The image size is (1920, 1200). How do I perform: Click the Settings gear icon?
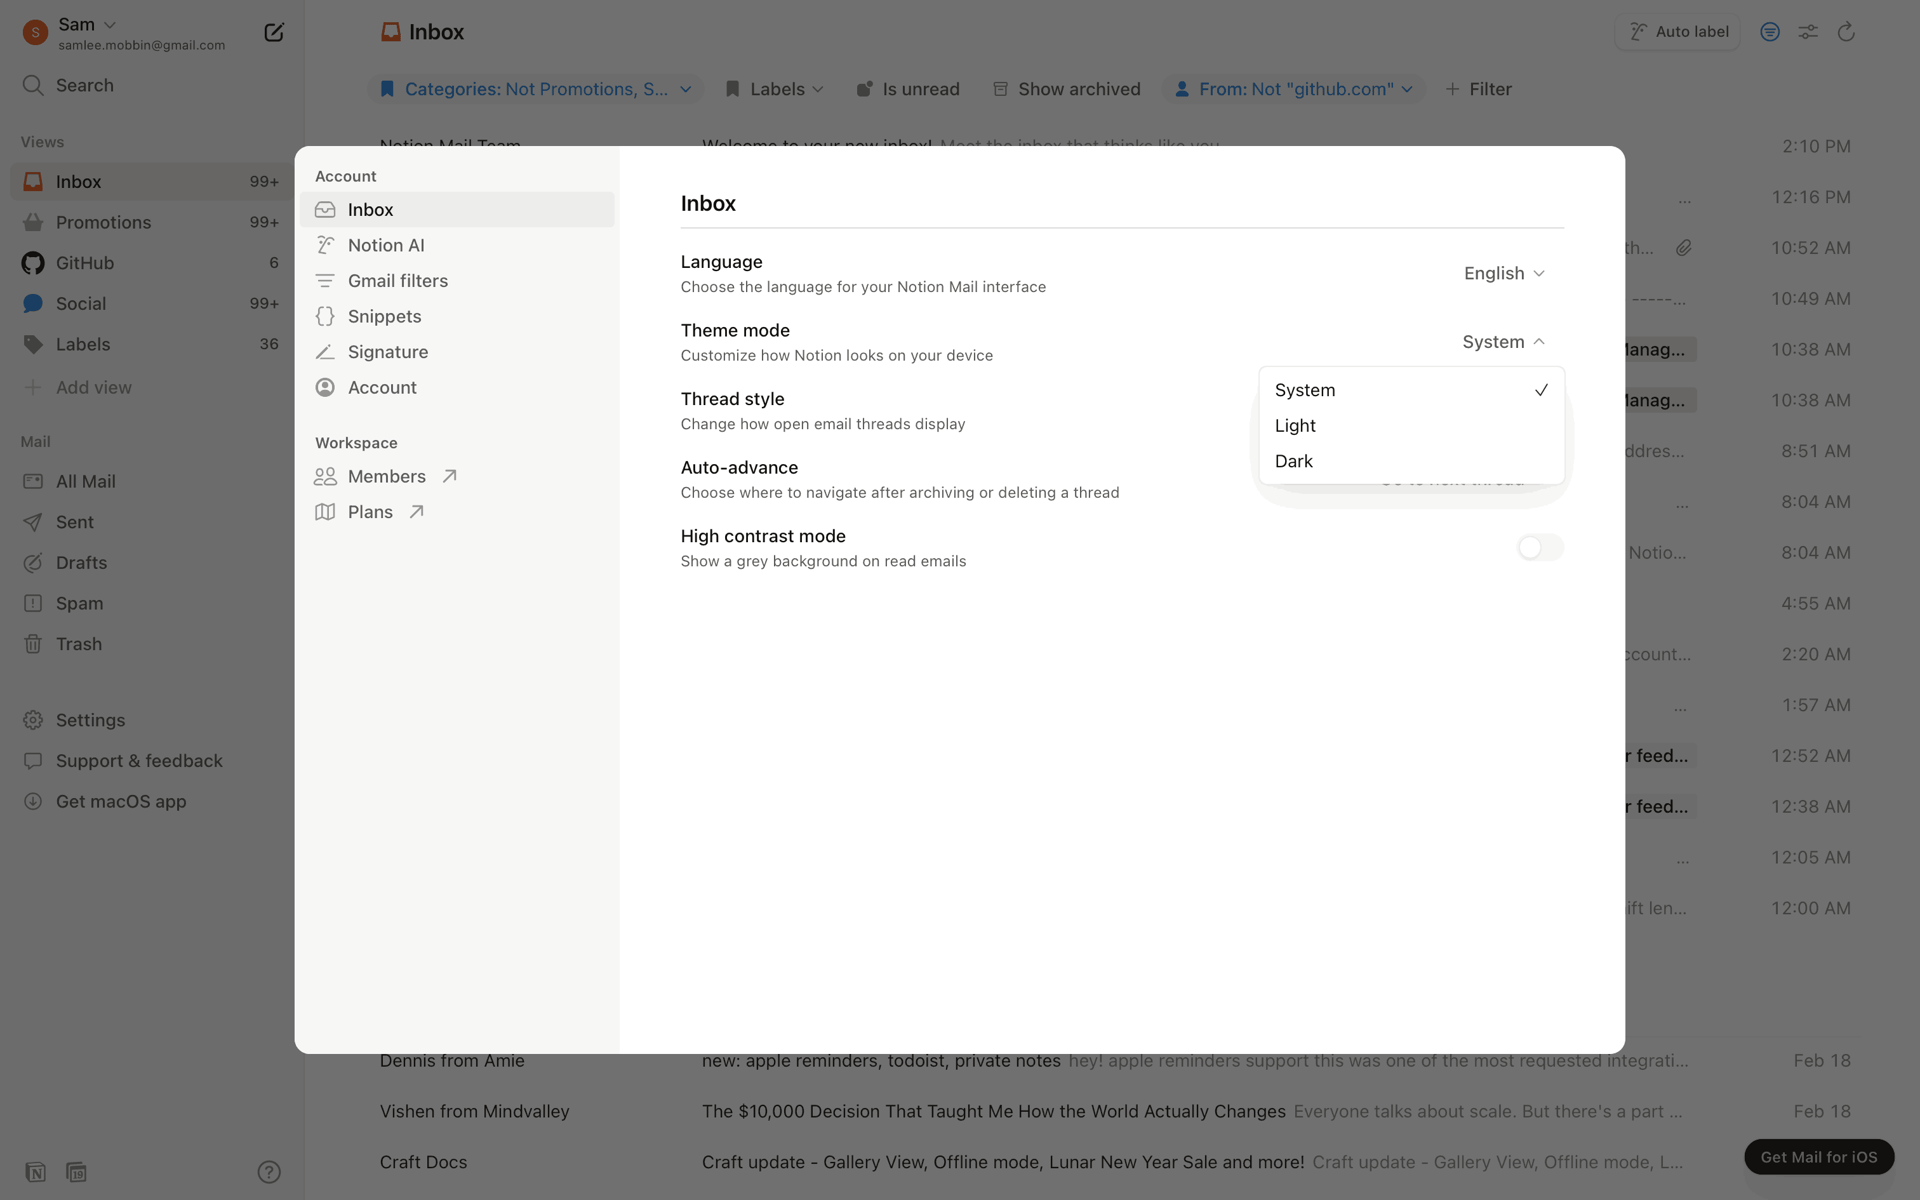click(33, 720)
